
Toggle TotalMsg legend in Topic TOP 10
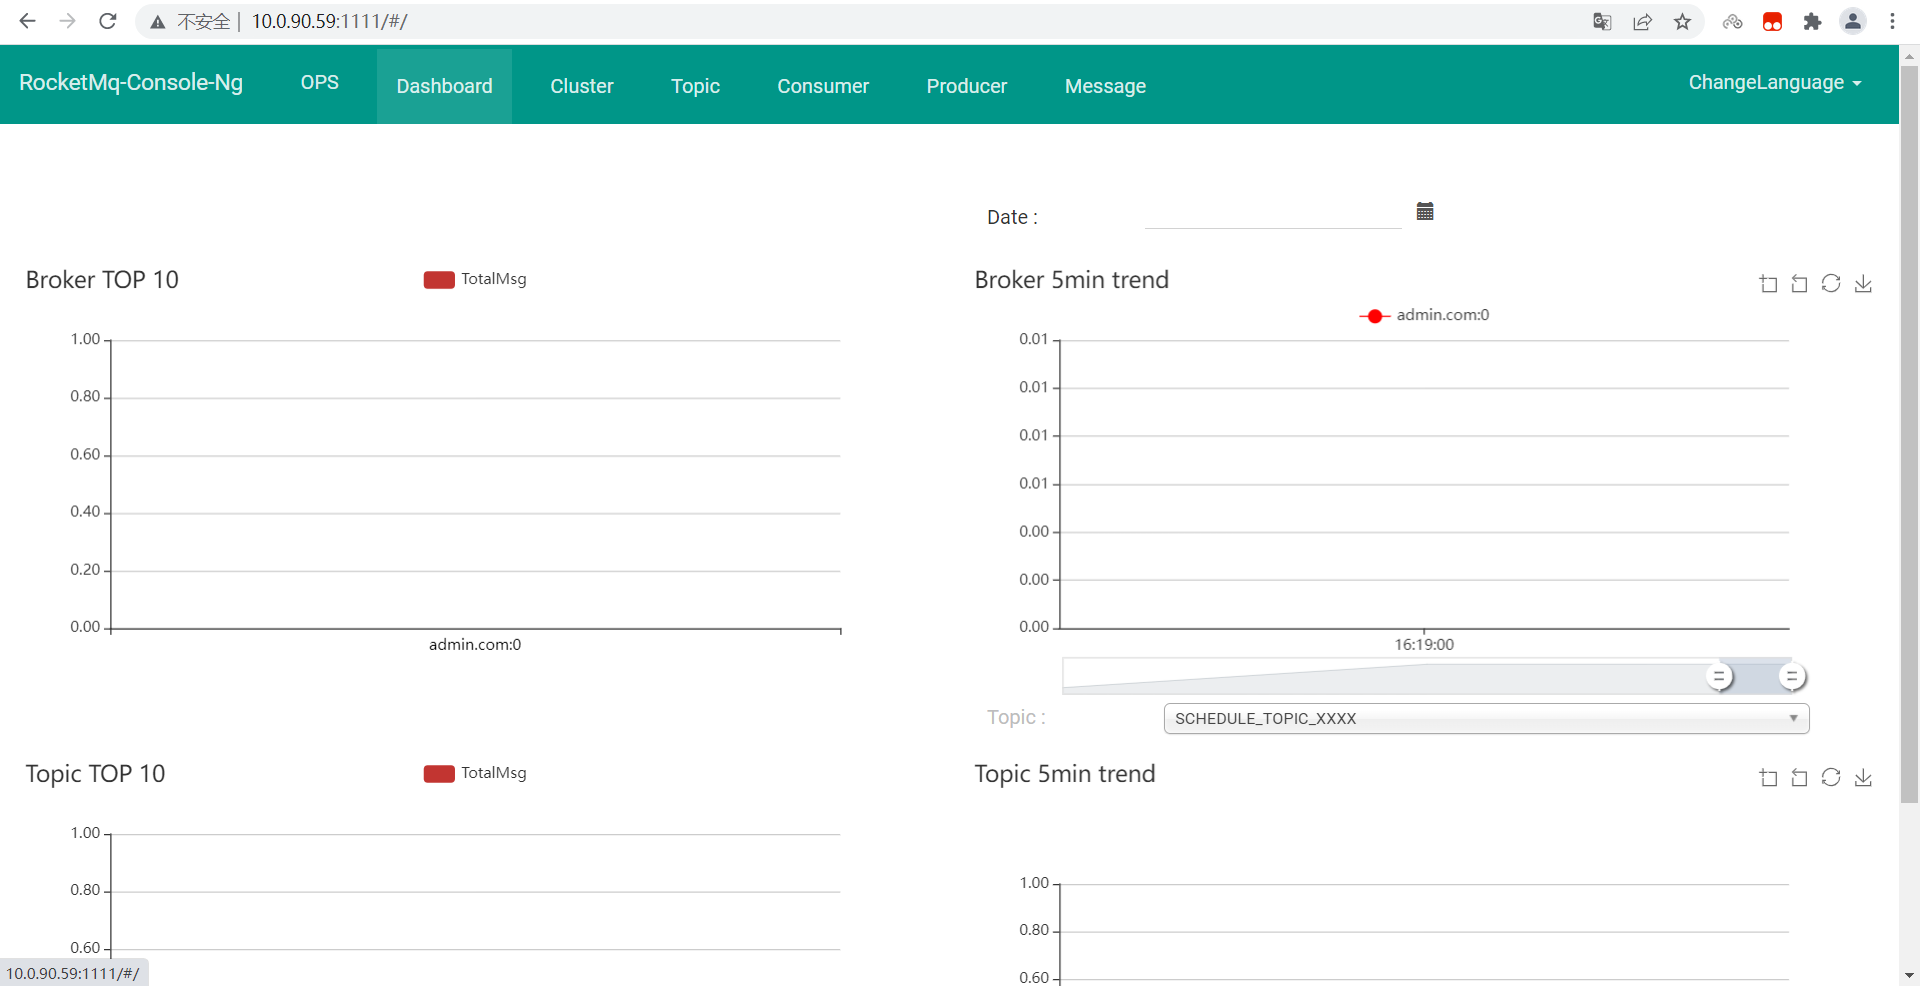point(475,773)
